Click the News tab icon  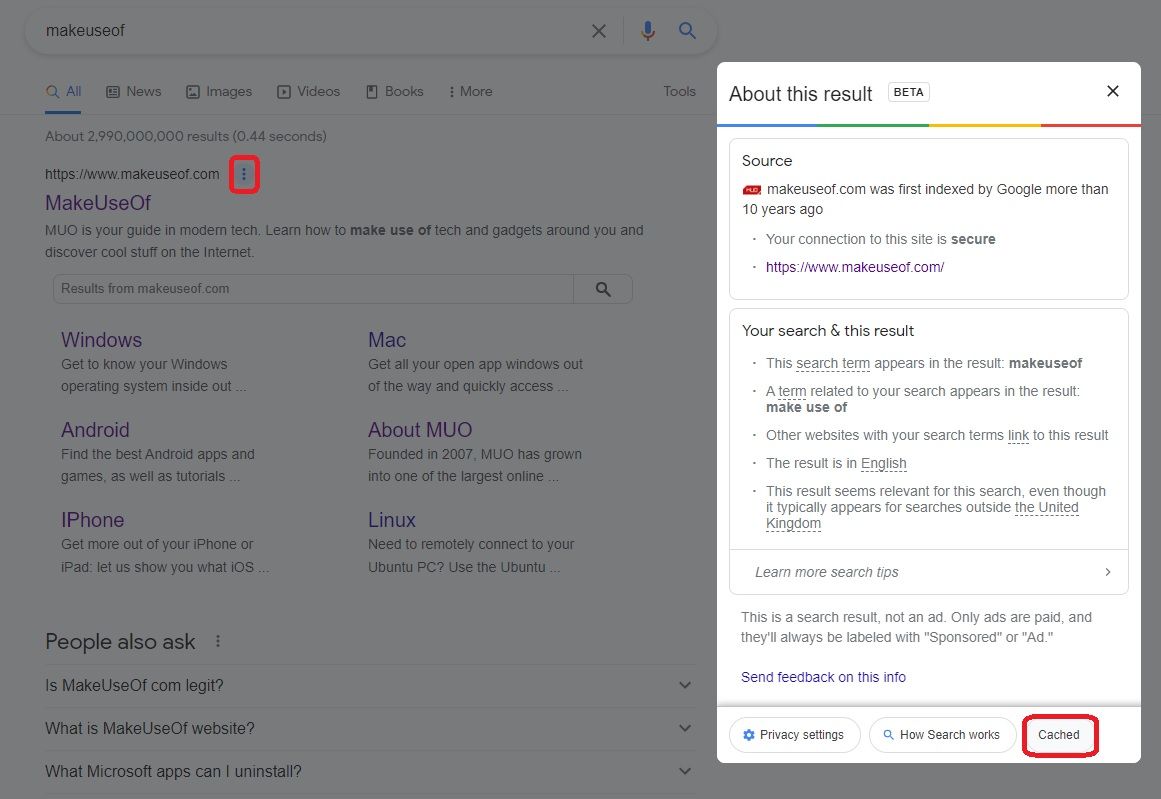115,91
